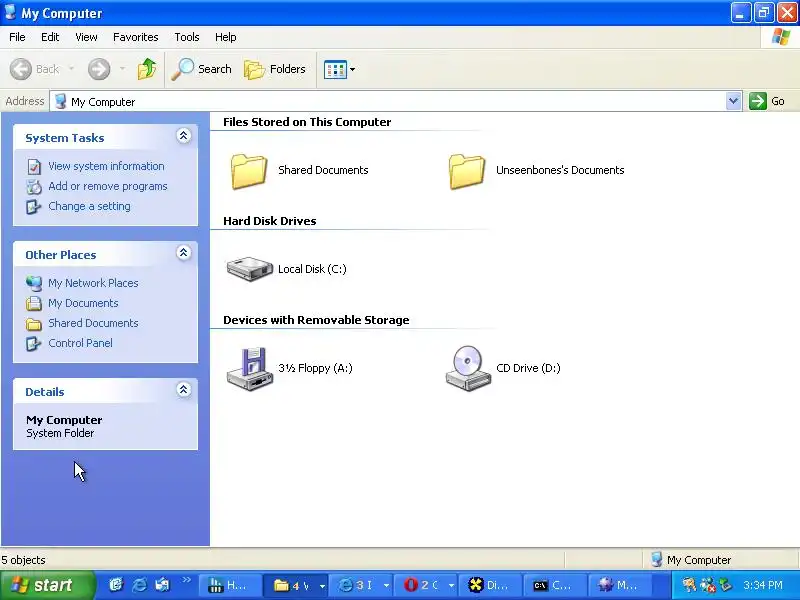Open Shared Documents link in Other Places
Viewport: 800px width, 600px height.
coord(93,323)
